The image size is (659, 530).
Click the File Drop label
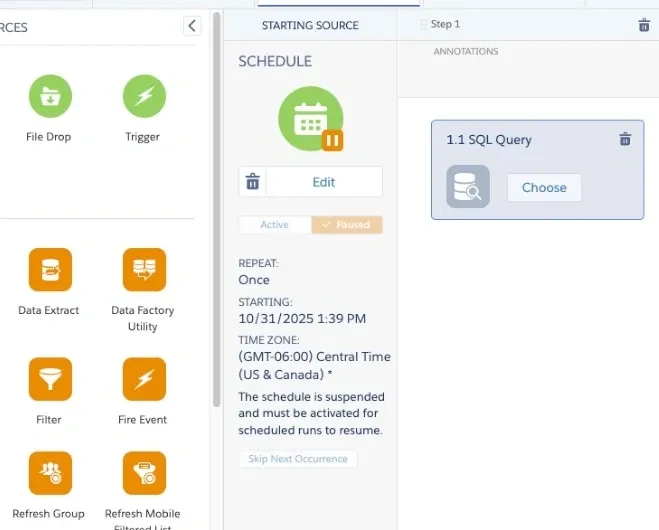pos(48,137)
